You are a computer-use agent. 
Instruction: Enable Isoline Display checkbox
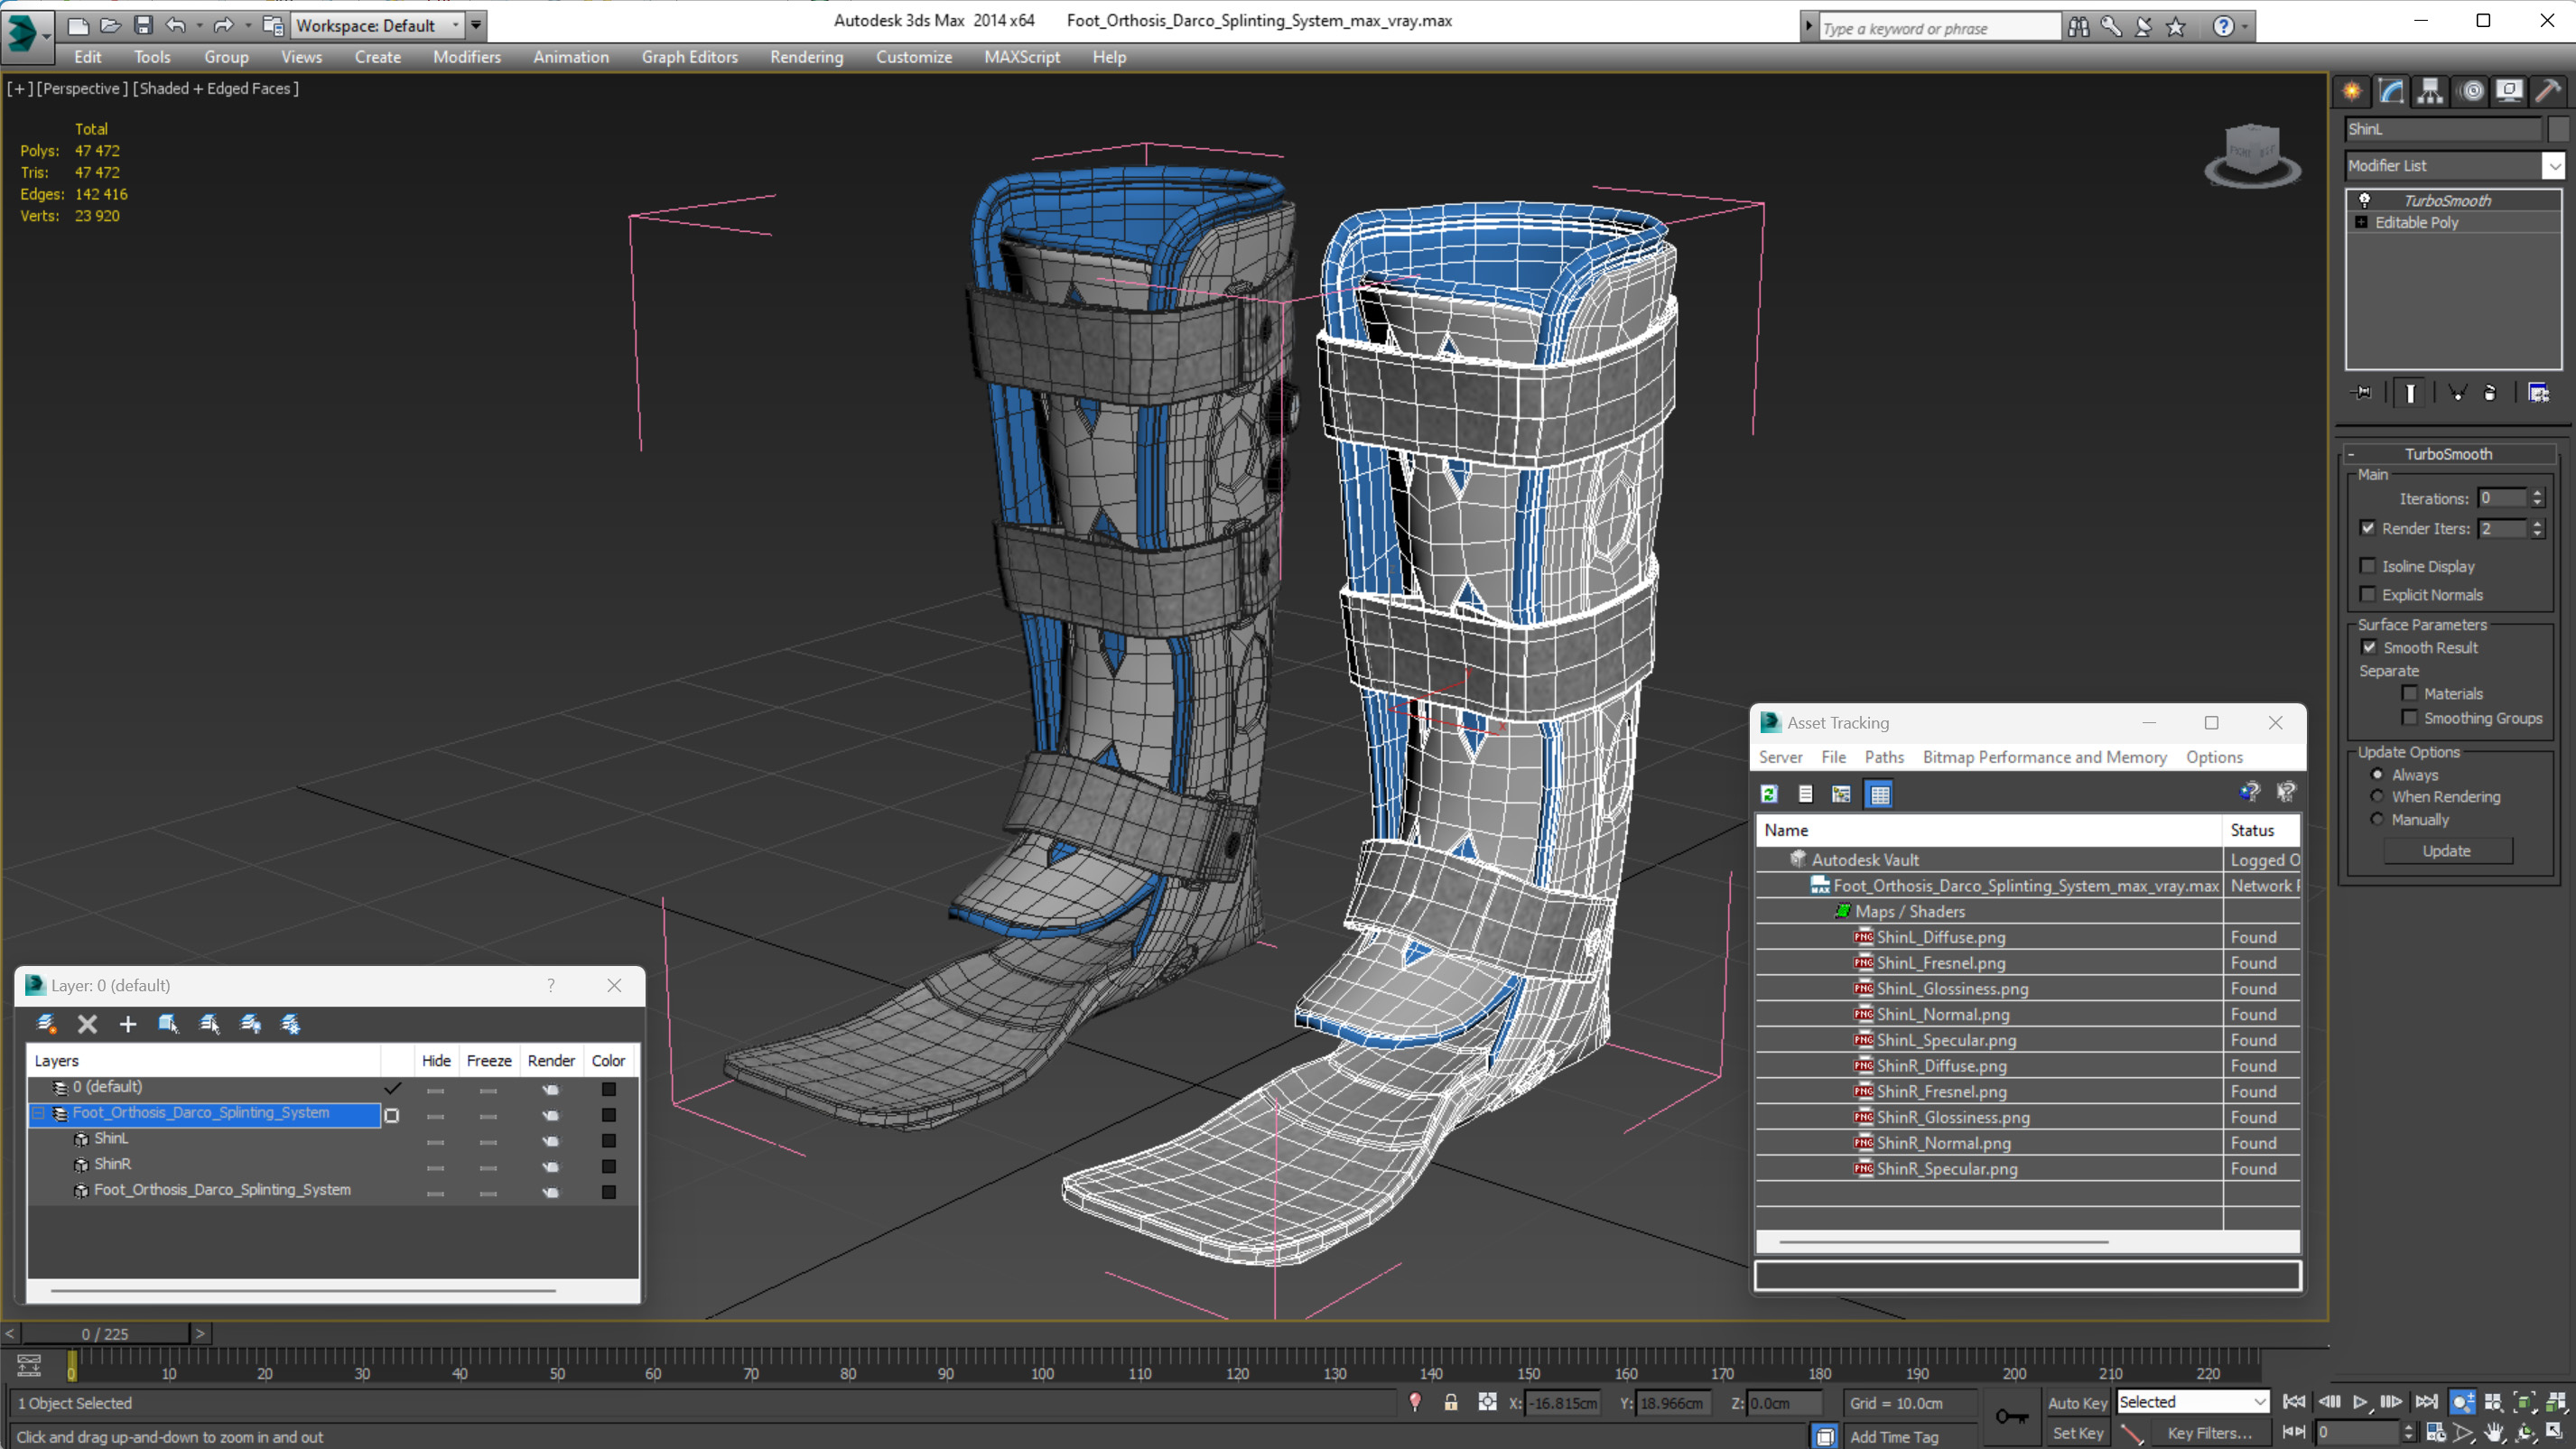click(2368, 566)
